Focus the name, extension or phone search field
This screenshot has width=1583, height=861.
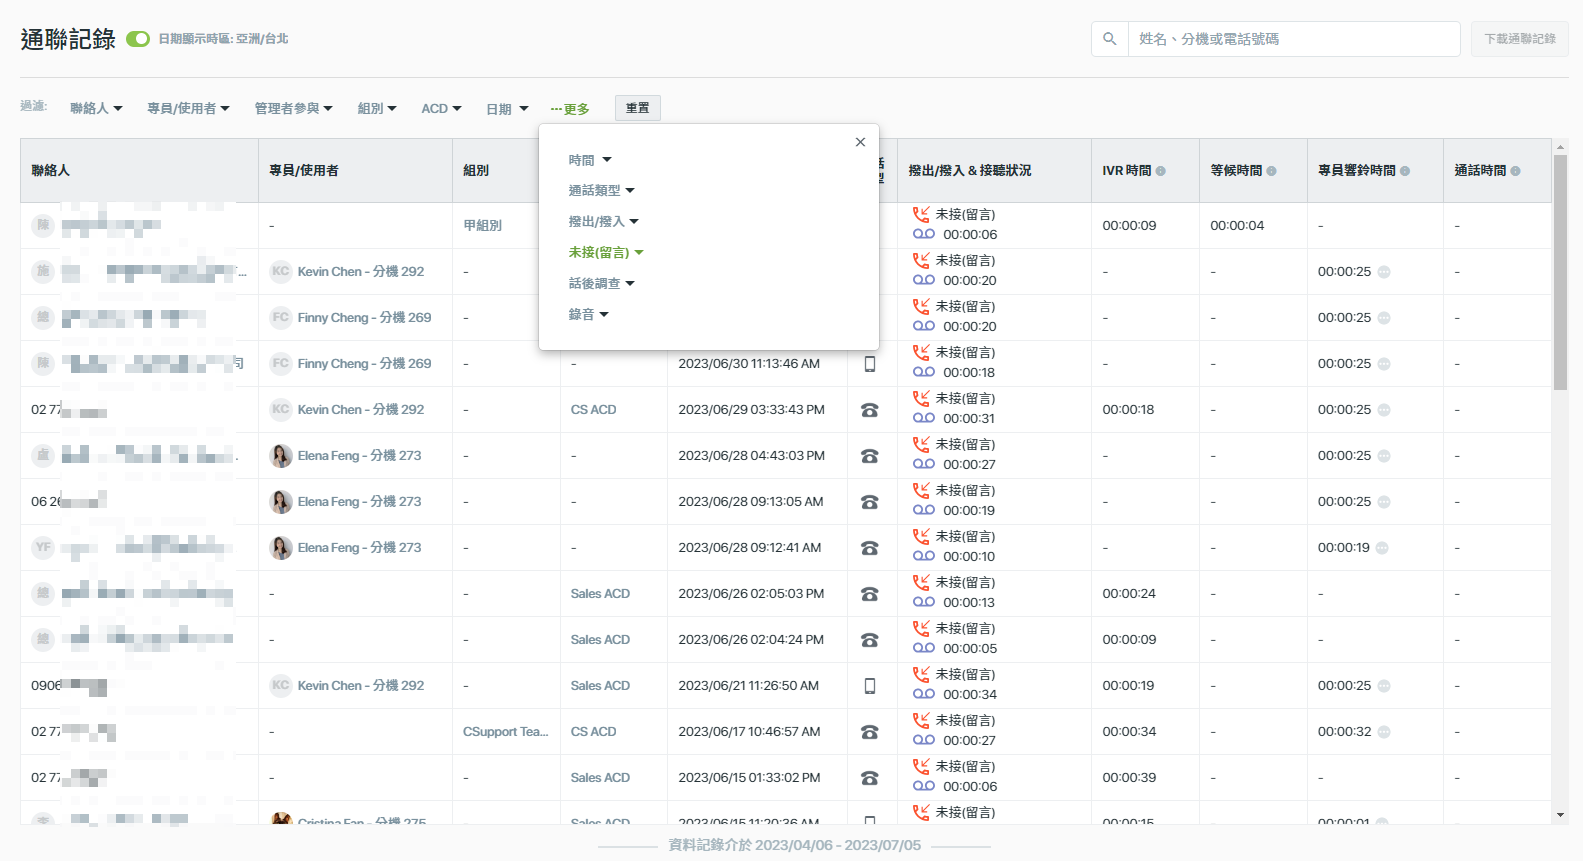tap(1294, 39)
